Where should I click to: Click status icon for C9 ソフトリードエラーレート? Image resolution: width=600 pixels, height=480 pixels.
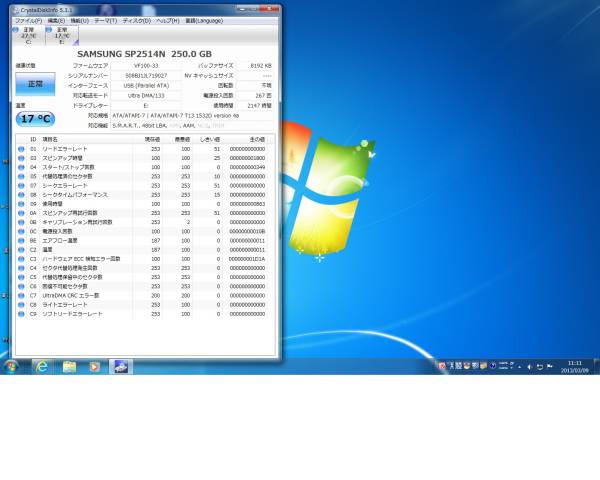21,314
